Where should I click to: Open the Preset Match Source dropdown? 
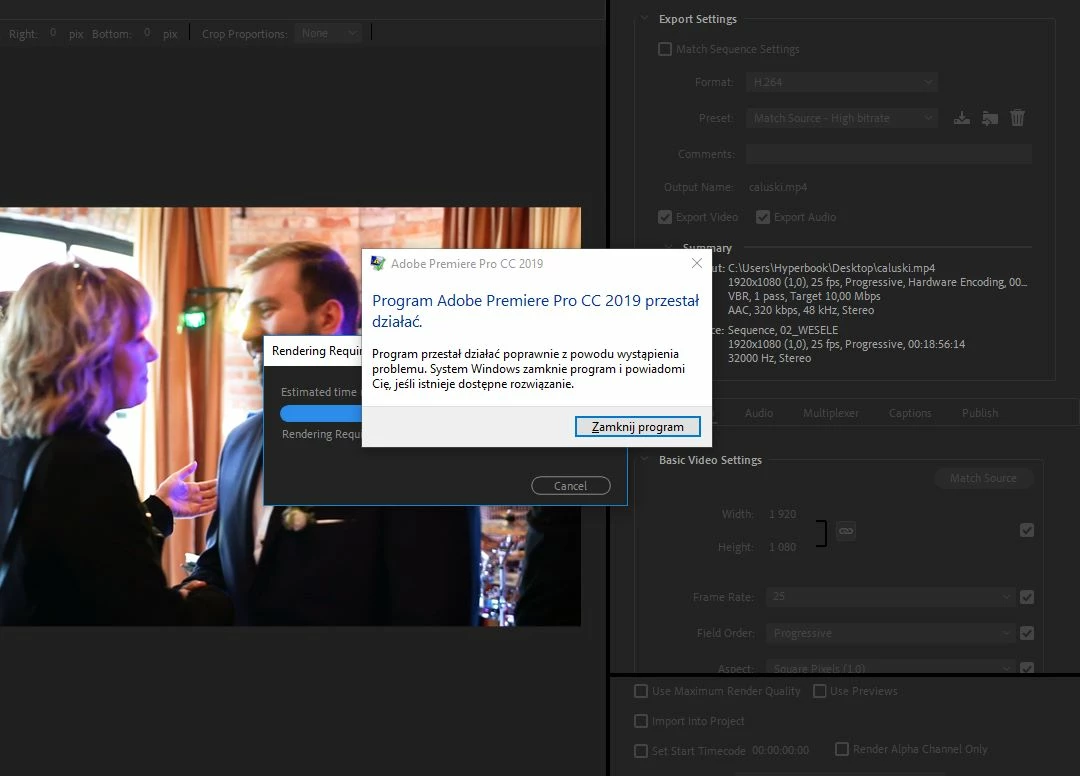tap(842, 118)
